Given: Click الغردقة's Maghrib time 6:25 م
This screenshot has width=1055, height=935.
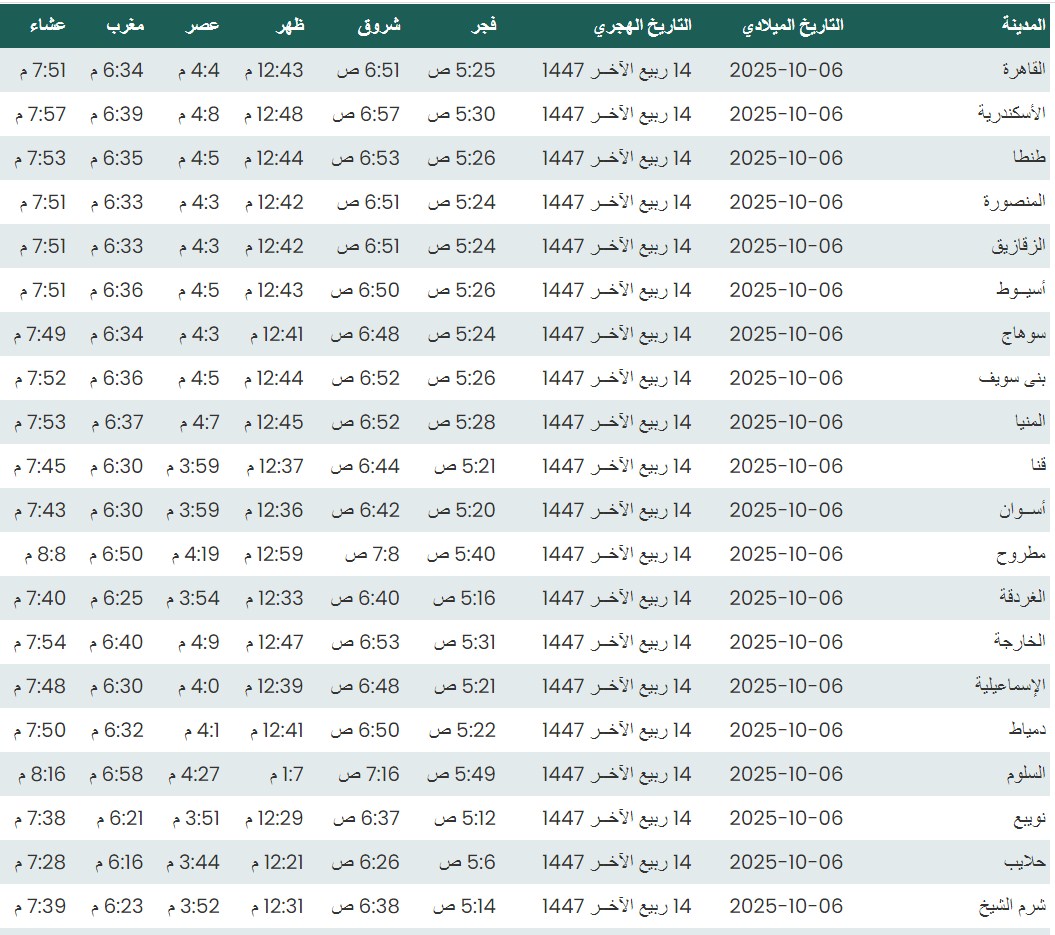Looking at the screenshot, I should 116,598.
